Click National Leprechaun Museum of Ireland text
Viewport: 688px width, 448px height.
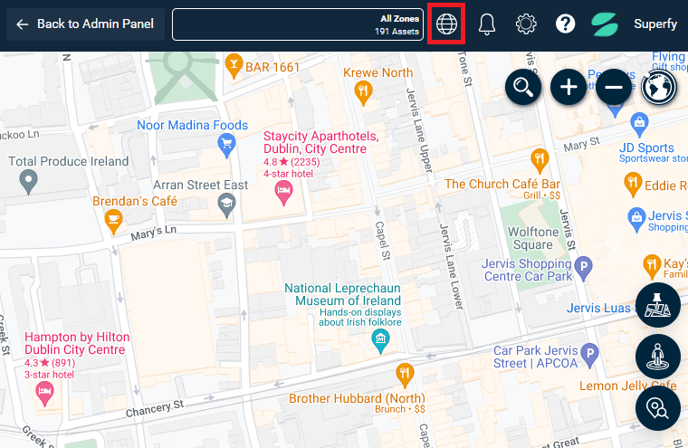(x=343, y=294)
